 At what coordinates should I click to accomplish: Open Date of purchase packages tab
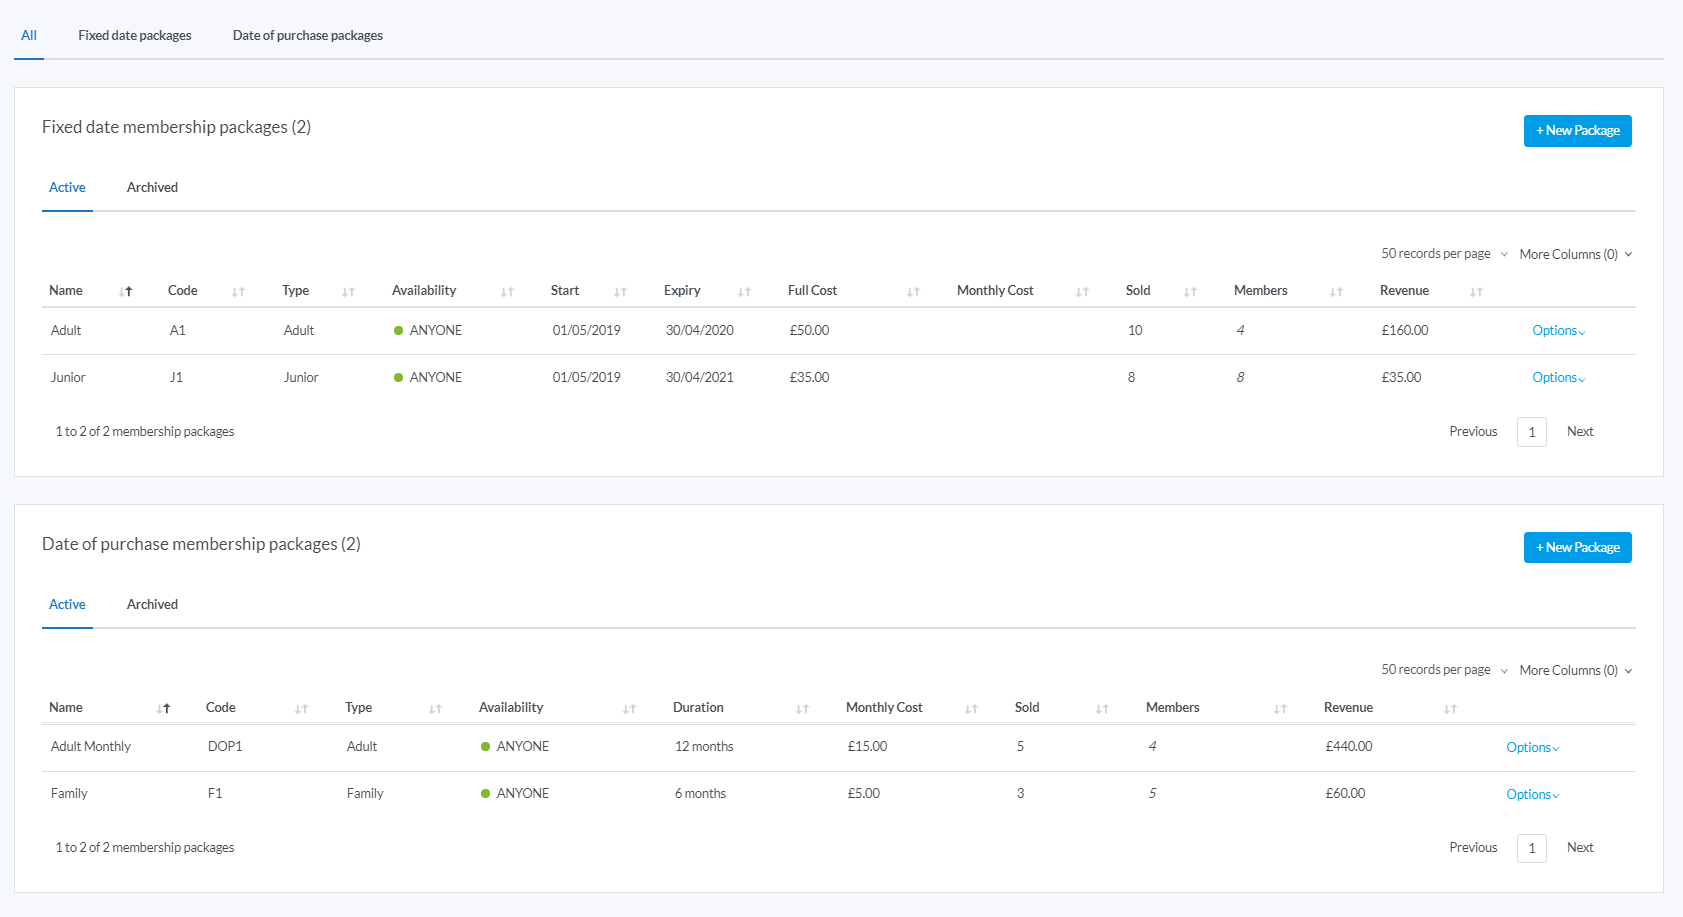click(x=308, y=35)
